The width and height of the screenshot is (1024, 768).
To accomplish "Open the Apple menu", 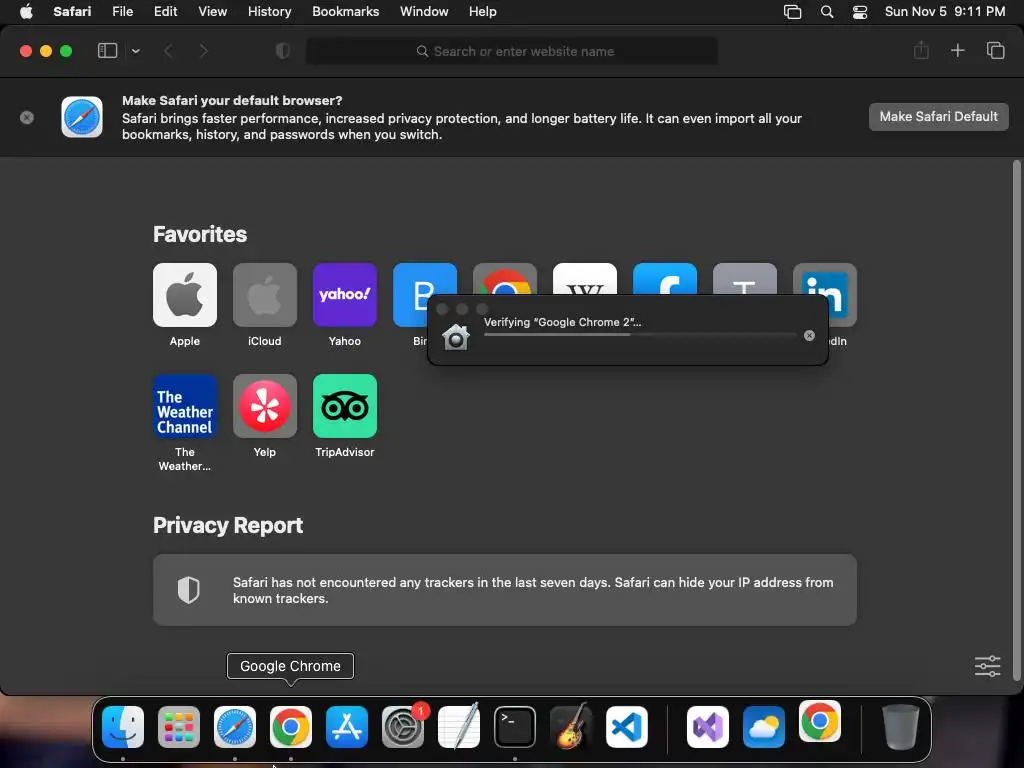I will click(x=26, y=12).
